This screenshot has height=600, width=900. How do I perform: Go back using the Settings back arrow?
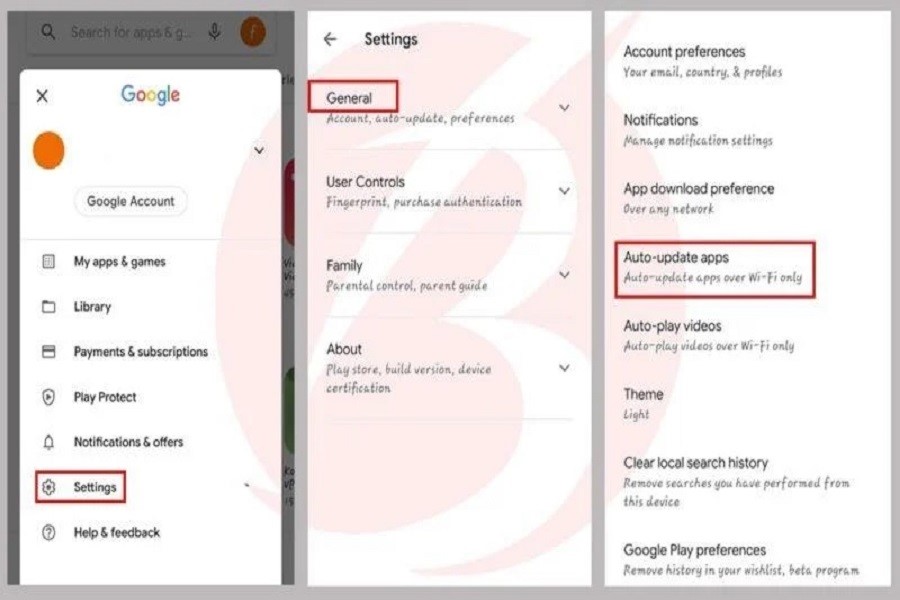[330, 39]
